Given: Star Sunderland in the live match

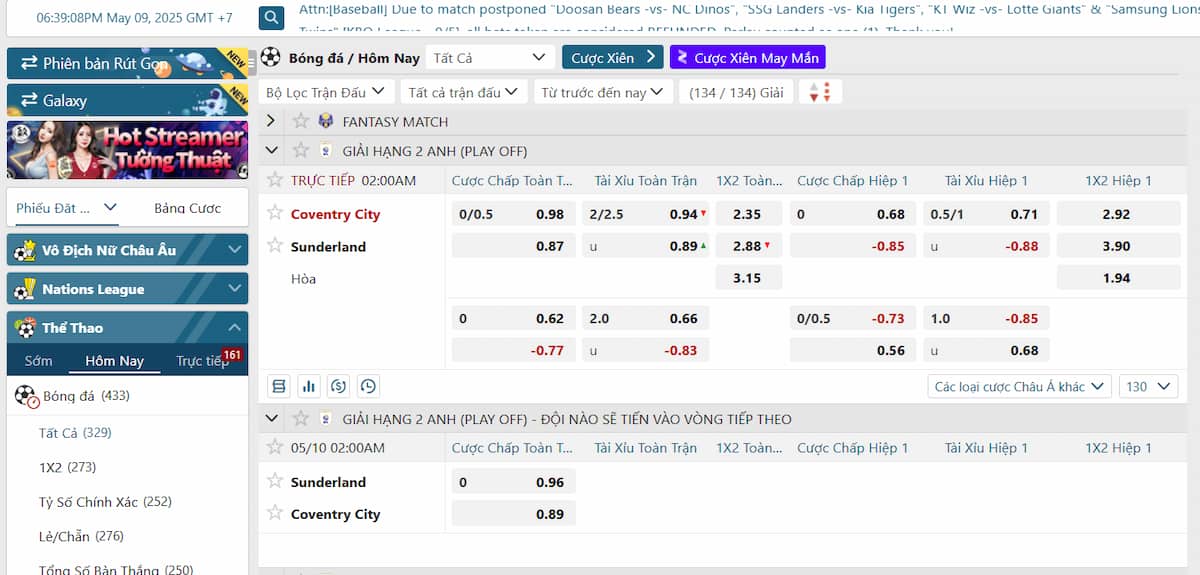Looking at the screenshot, I should tap(275, 244).
